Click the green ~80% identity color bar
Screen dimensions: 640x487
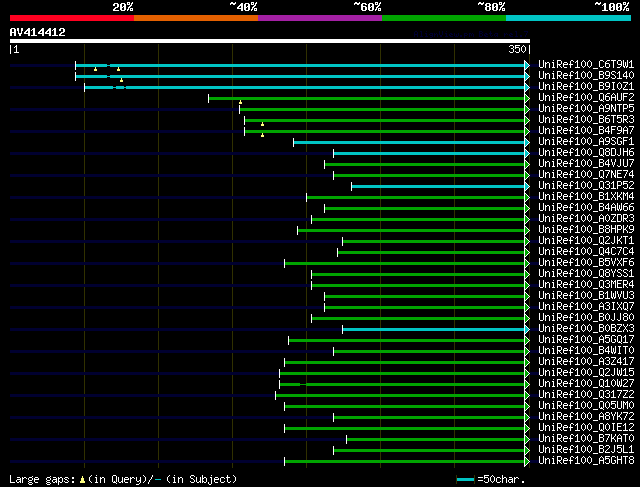pyautogui.click(x=444, y=18)
